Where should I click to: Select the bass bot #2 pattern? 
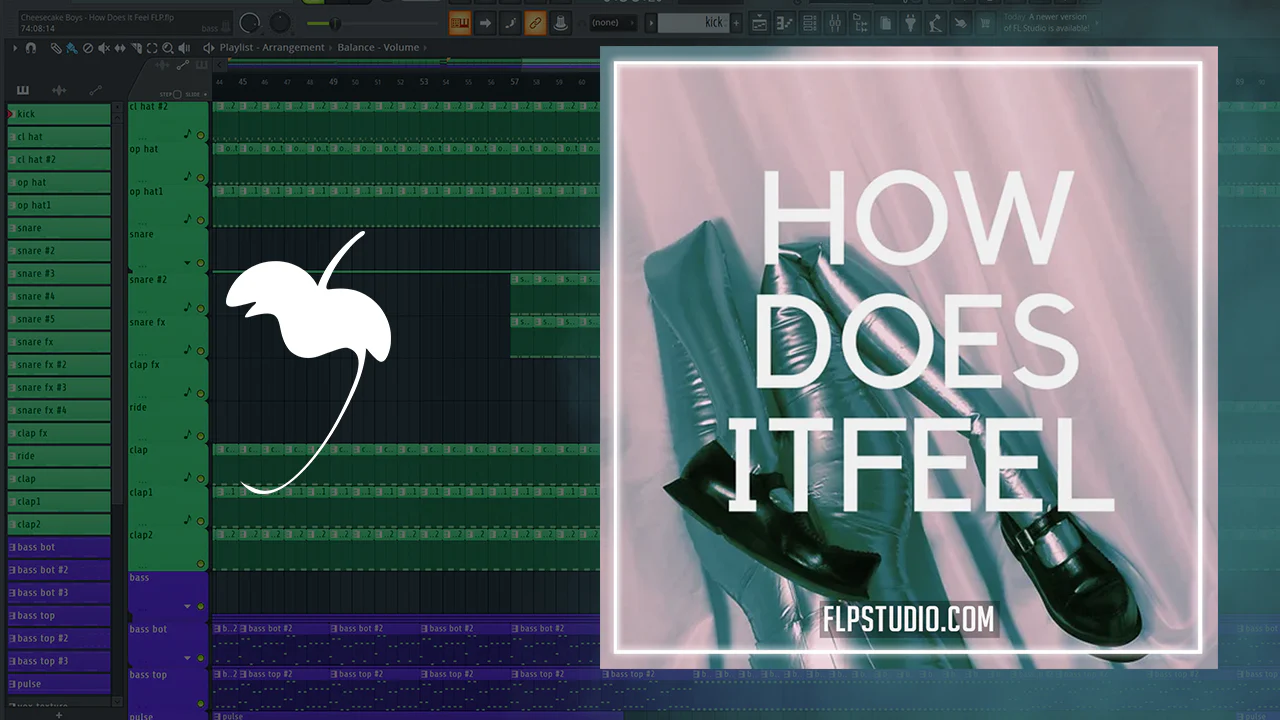point(59,570)
